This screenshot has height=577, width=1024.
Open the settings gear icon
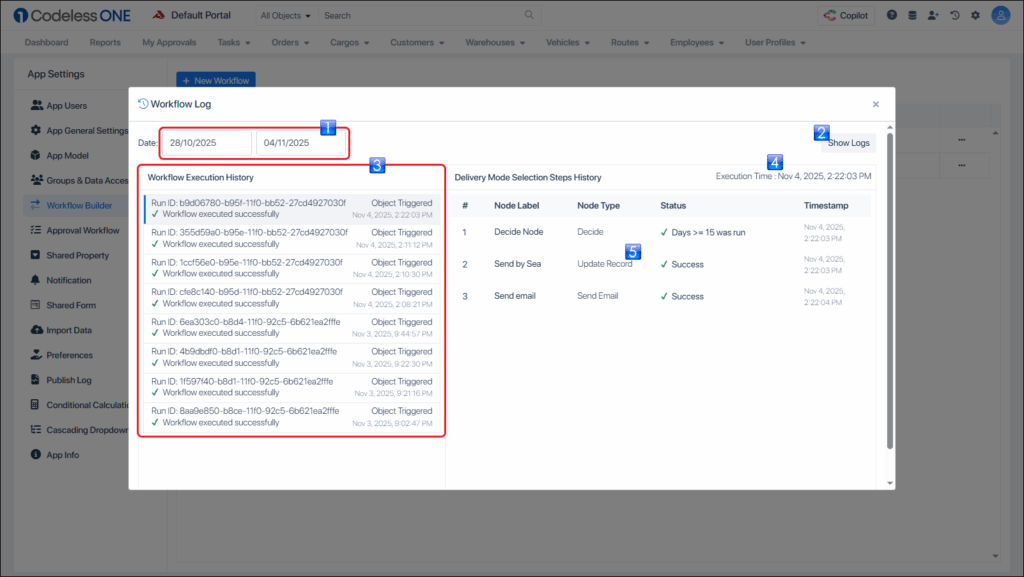pos(975,16)
